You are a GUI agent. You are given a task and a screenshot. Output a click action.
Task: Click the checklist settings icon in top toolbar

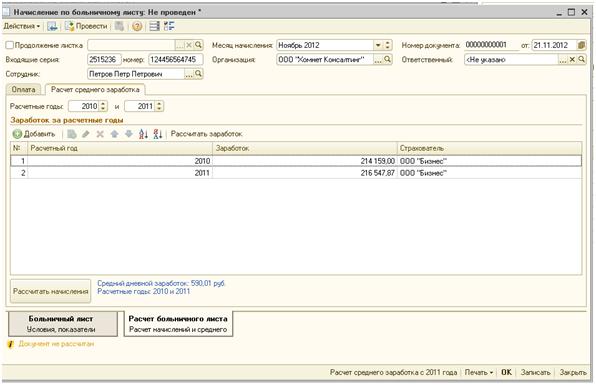[169, 26]
